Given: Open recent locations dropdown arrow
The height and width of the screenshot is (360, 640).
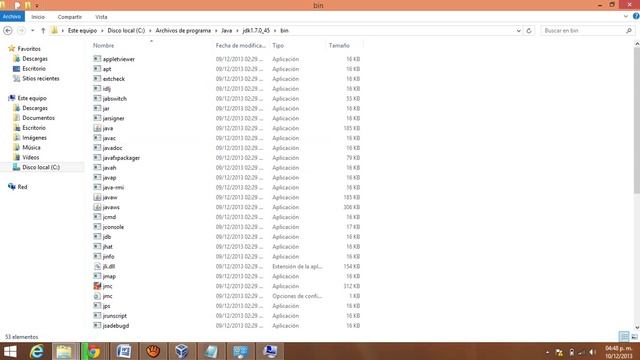Looking at the screenshot, I should click(33, 31).
